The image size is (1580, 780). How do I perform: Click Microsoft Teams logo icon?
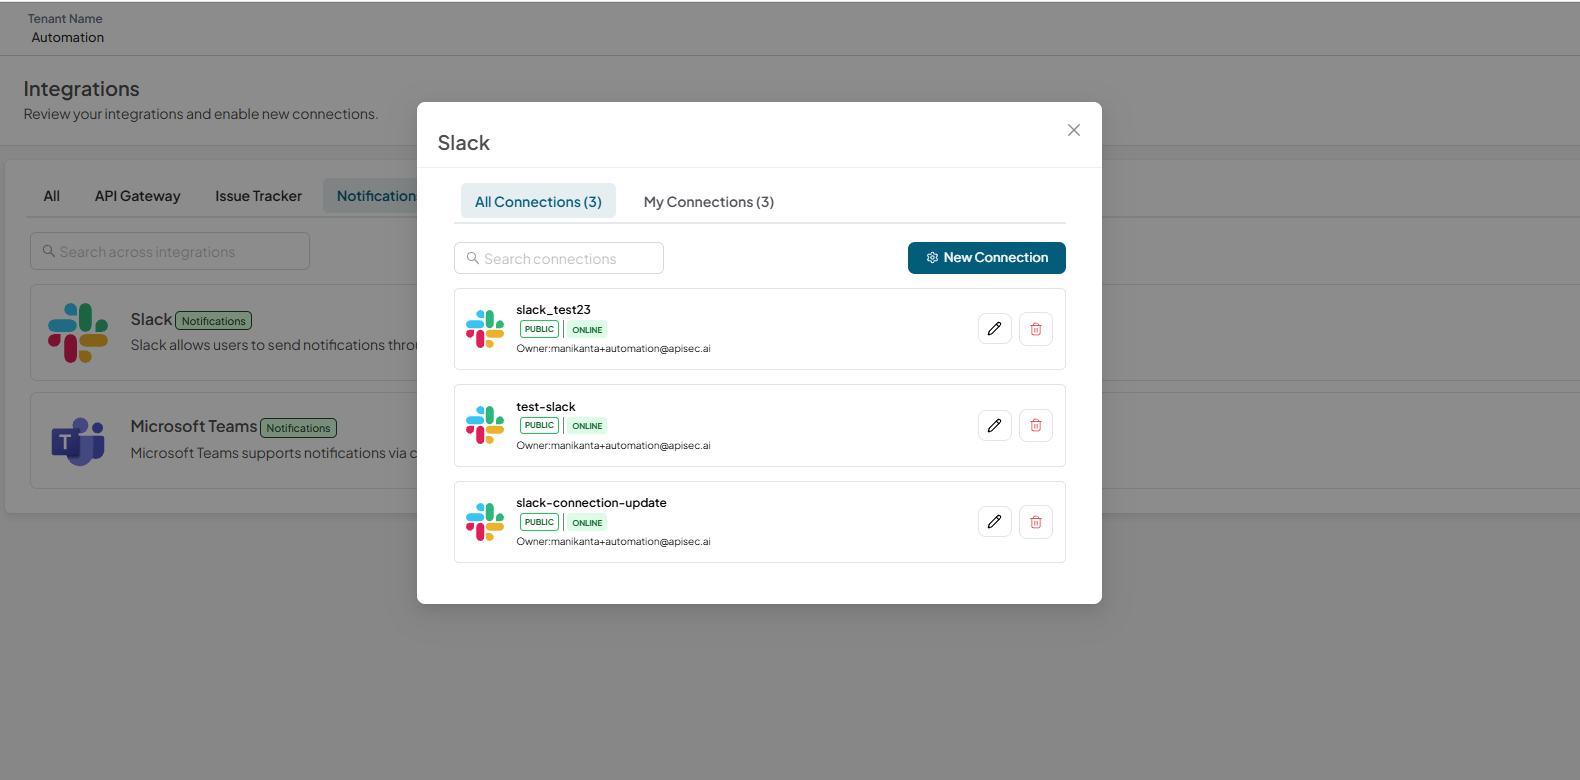pyautogui.click(x=78, y=441)
